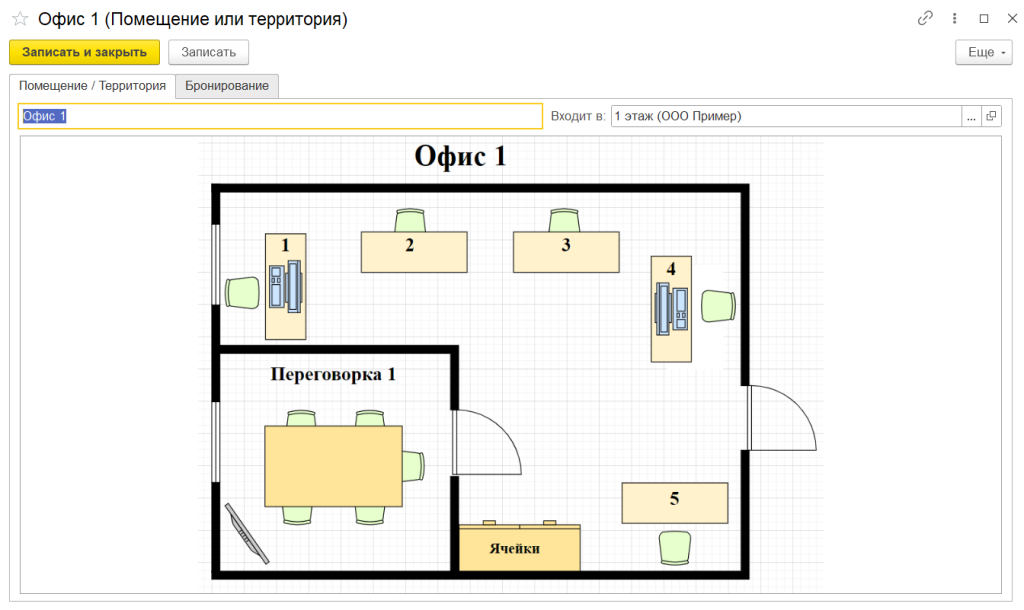Click the Входит в field with 1 этаж
Viewport: 1024px width, 610px height.
click(x=785, y=116)
